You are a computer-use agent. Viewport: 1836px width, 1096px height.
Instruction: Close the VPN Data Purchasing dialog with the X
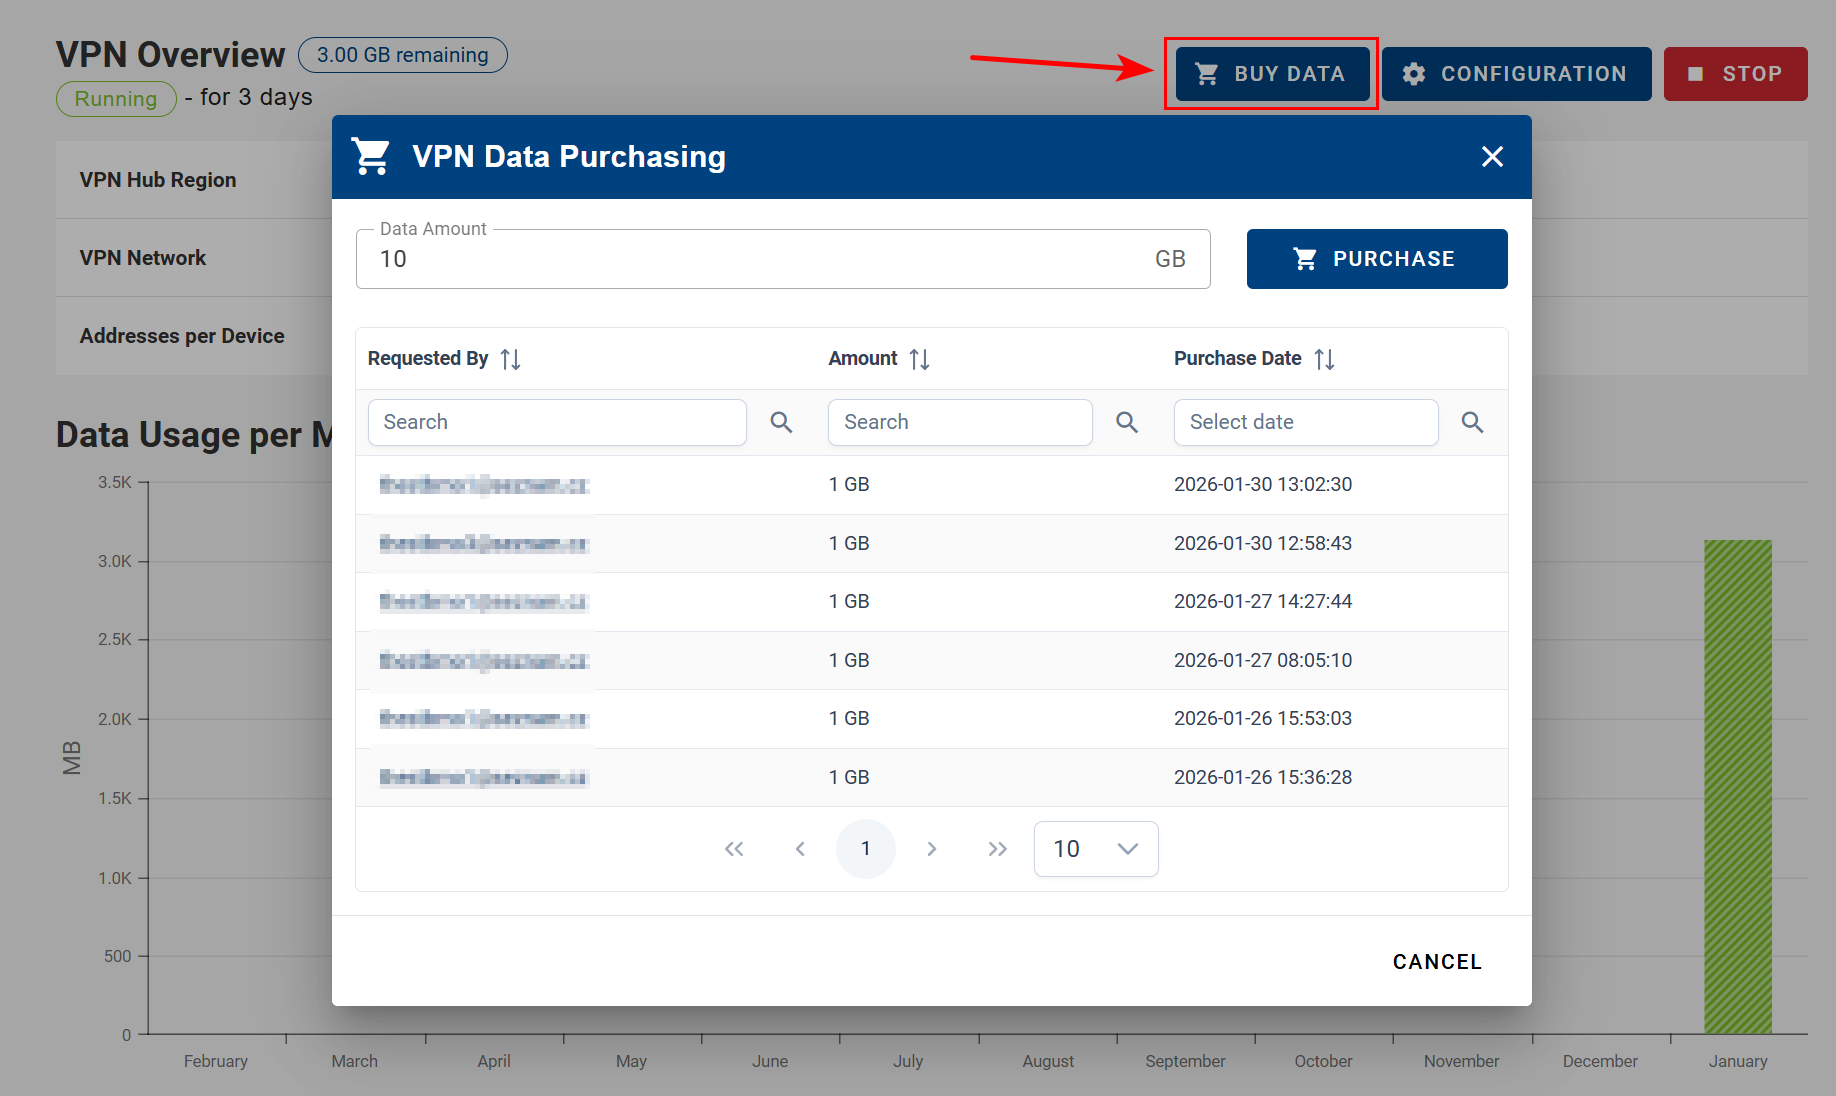[1492, 156]
